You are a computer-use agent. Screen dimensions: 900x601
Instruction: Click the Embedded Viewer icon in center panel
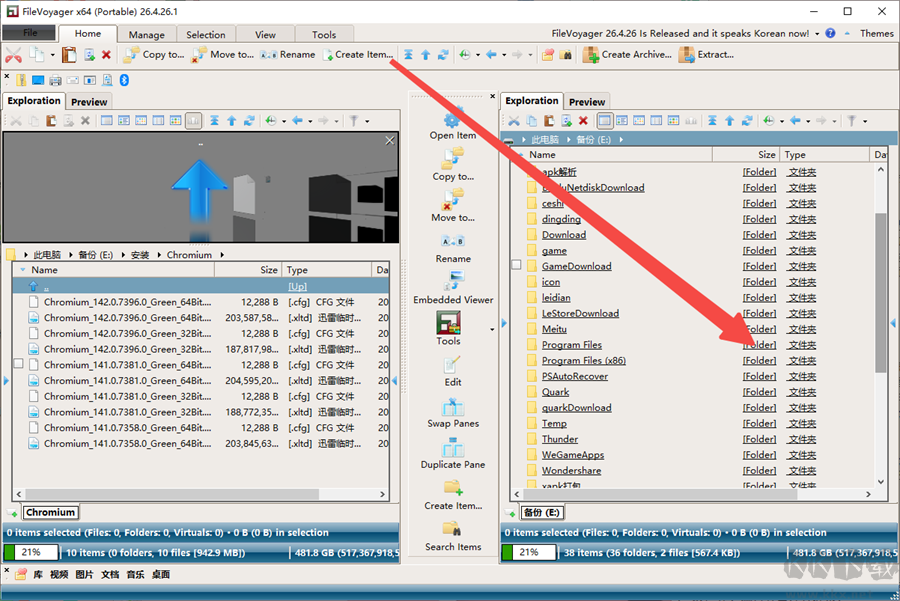(x=453, y=281)
